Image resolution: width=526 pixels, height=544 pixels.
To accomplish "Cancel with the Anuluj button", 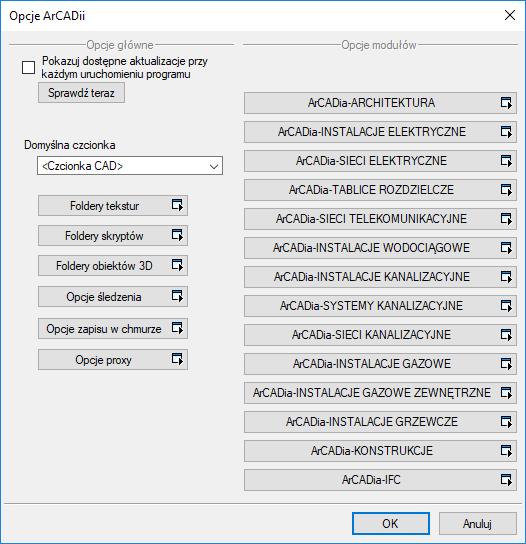I will coord(477,523).
